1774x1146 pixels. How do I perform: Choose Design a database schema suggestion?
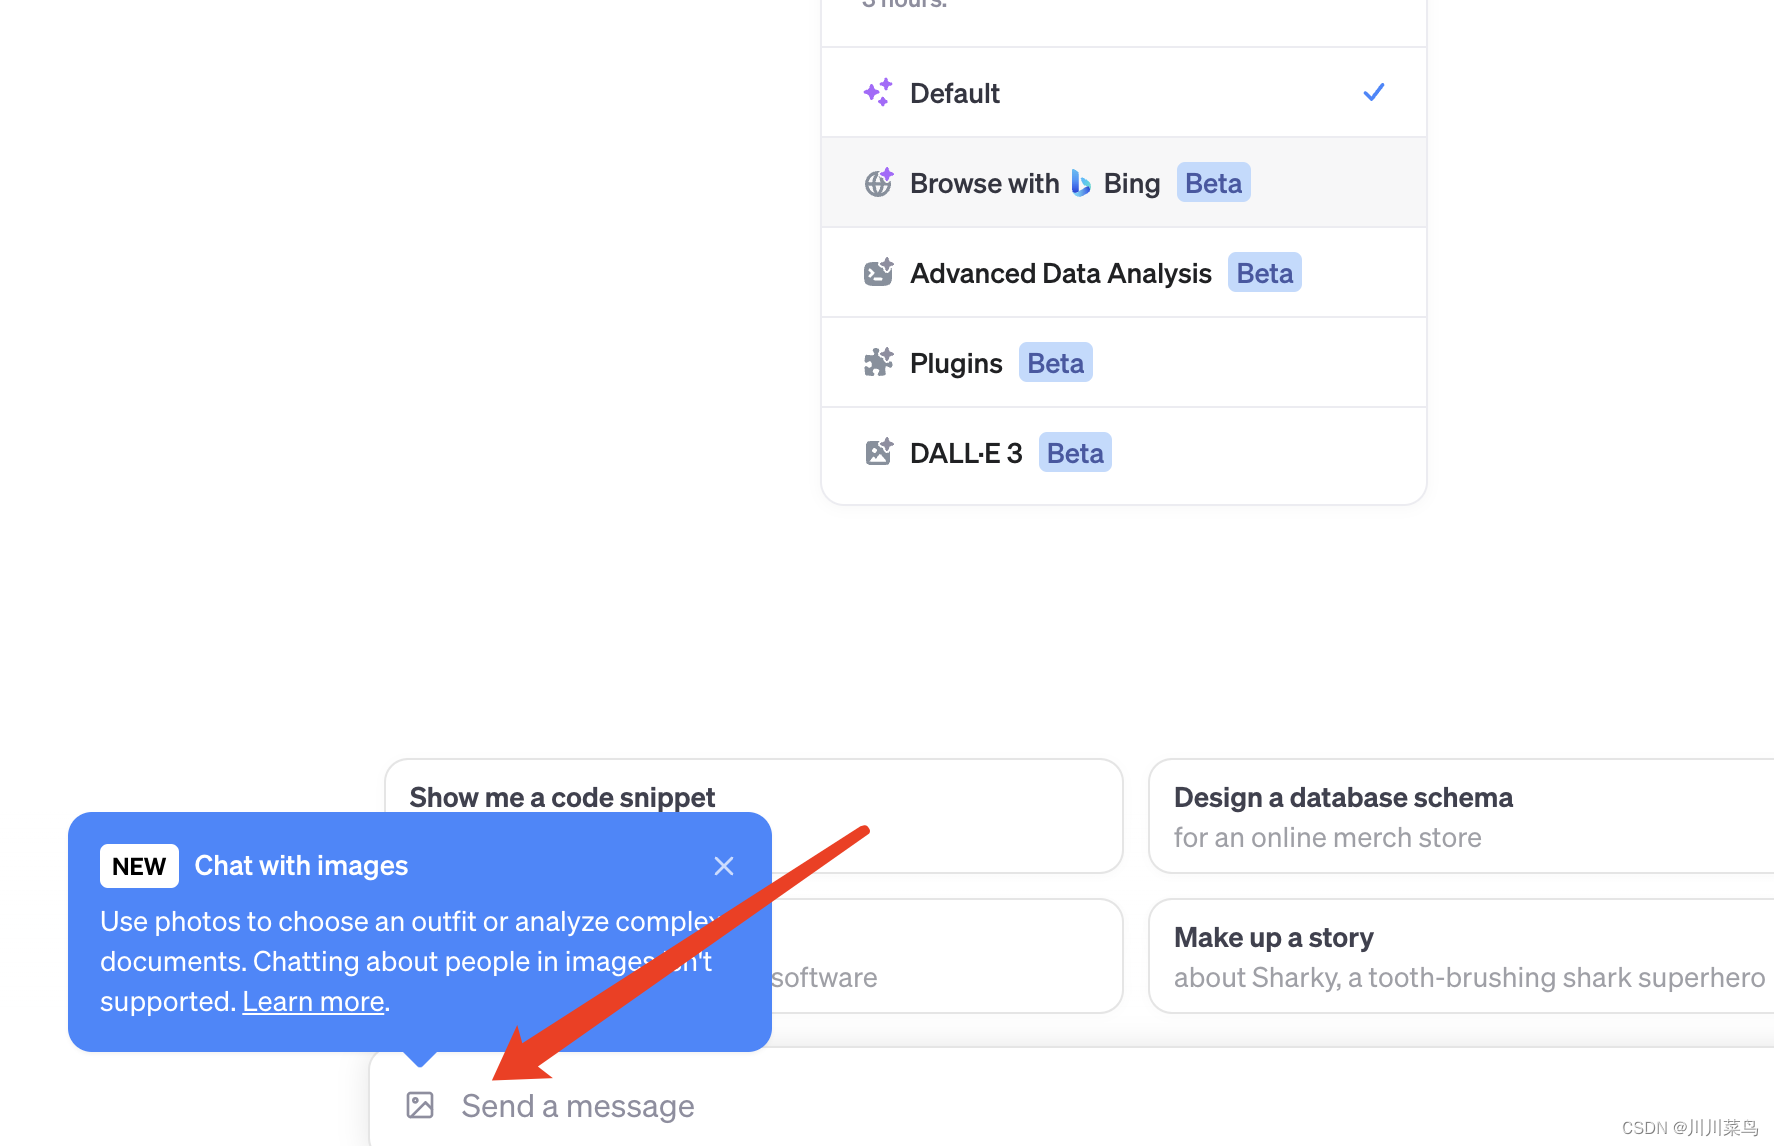click(x=1461, y=816)
